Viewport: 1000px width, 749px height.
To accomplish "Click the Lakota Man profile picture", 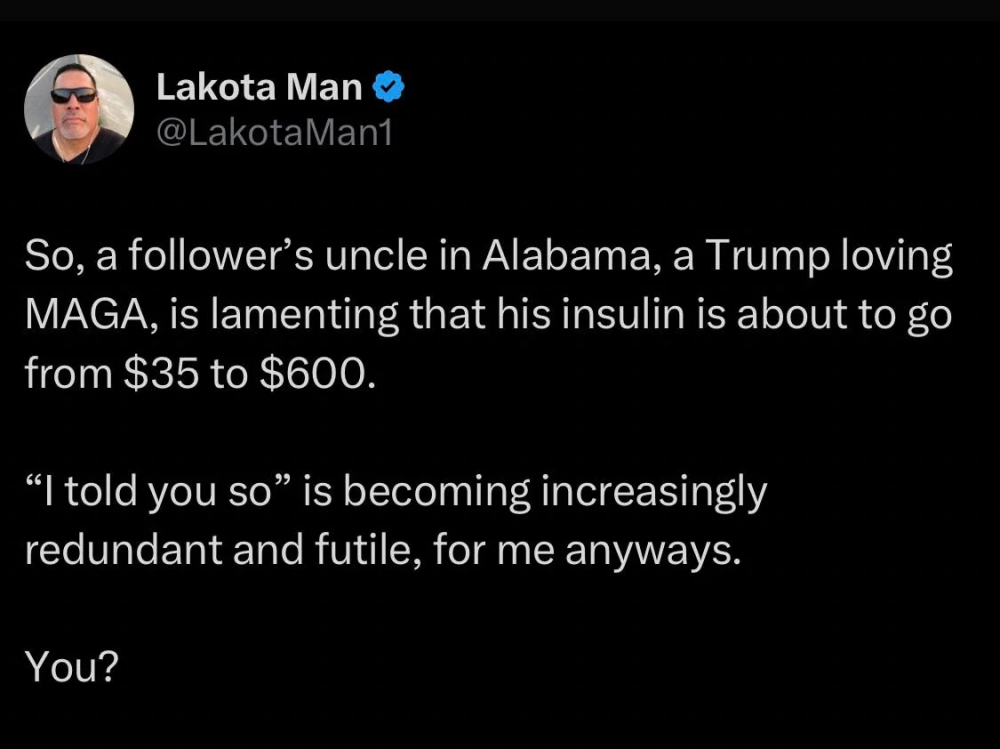I will pyautogui.click(x=79, y=109).
